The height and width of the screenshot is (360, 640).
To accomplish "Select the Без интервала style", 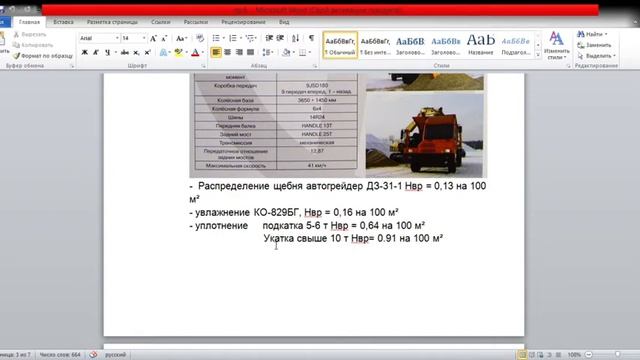I will click(x=375, y=45).
